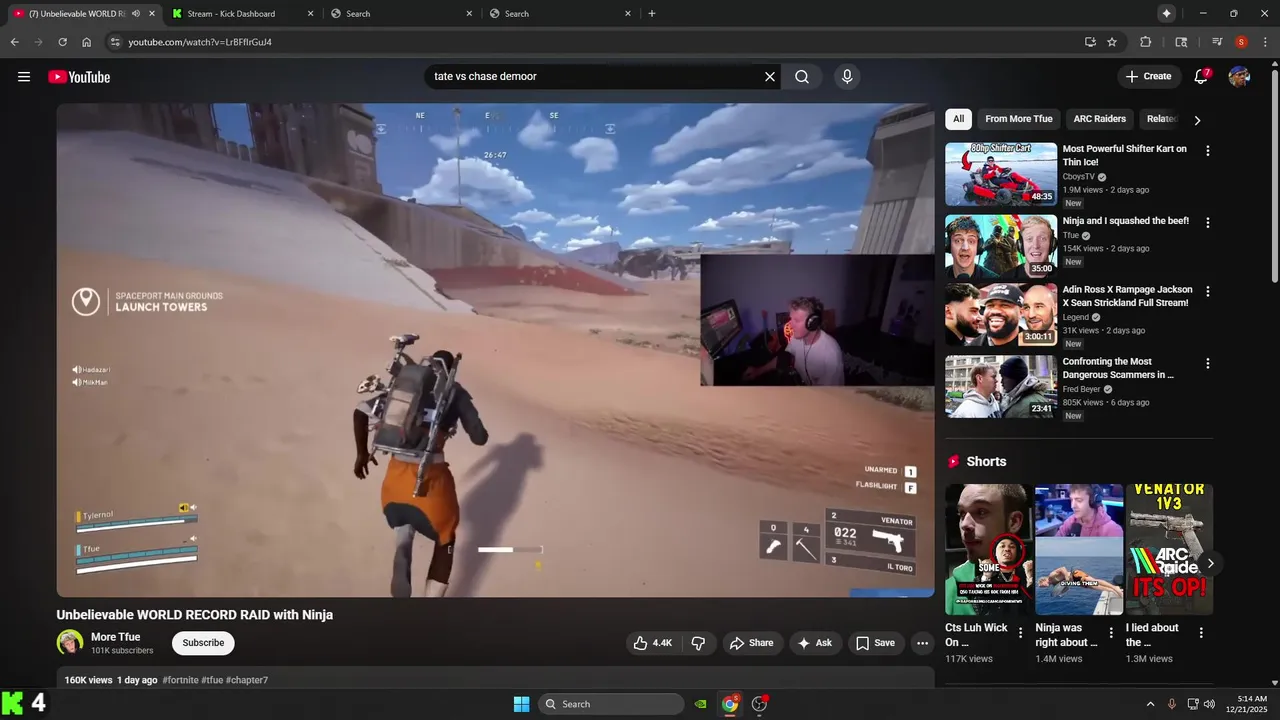Image resolution: width=1280 pixels, height=720 pixels.
Task: Open the Chrome profile avatar
Action: tap(1241, 42)
